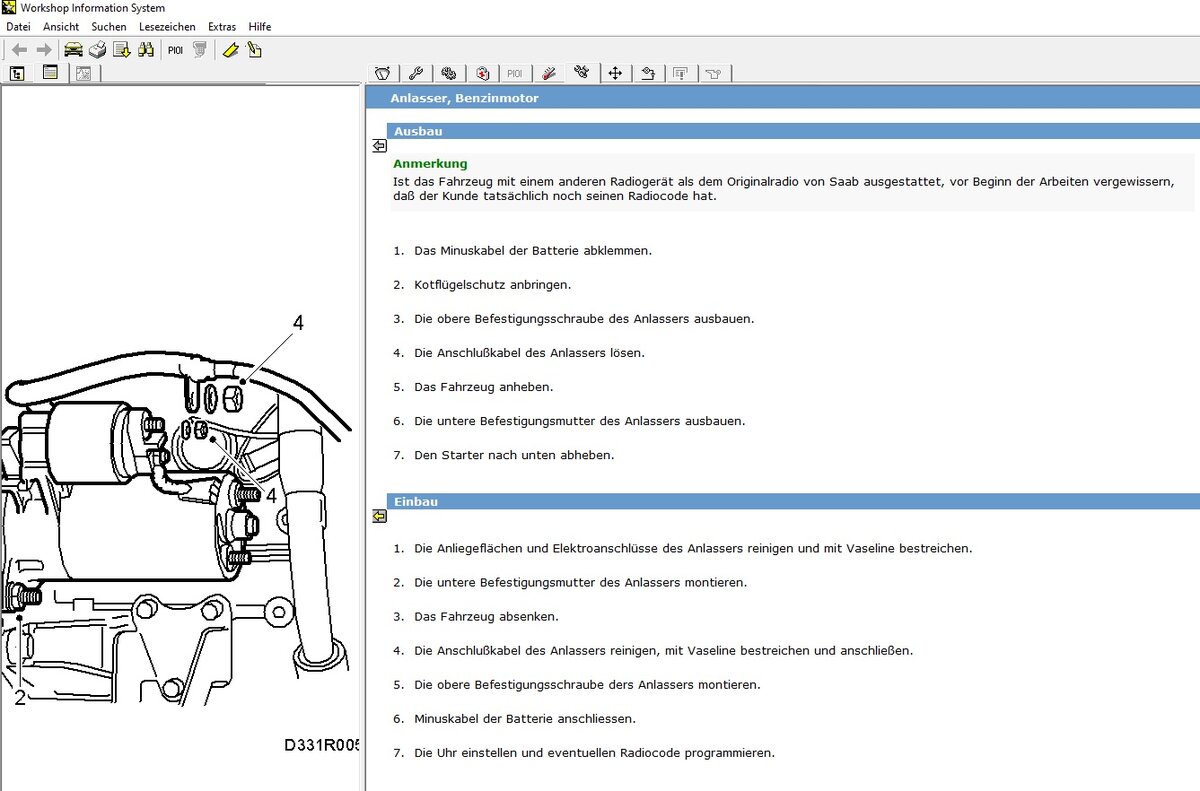Screen dimensions: 1200x791
Task: Switch to the tree structure tab in left panel
Action: click(x=17, y=73)
